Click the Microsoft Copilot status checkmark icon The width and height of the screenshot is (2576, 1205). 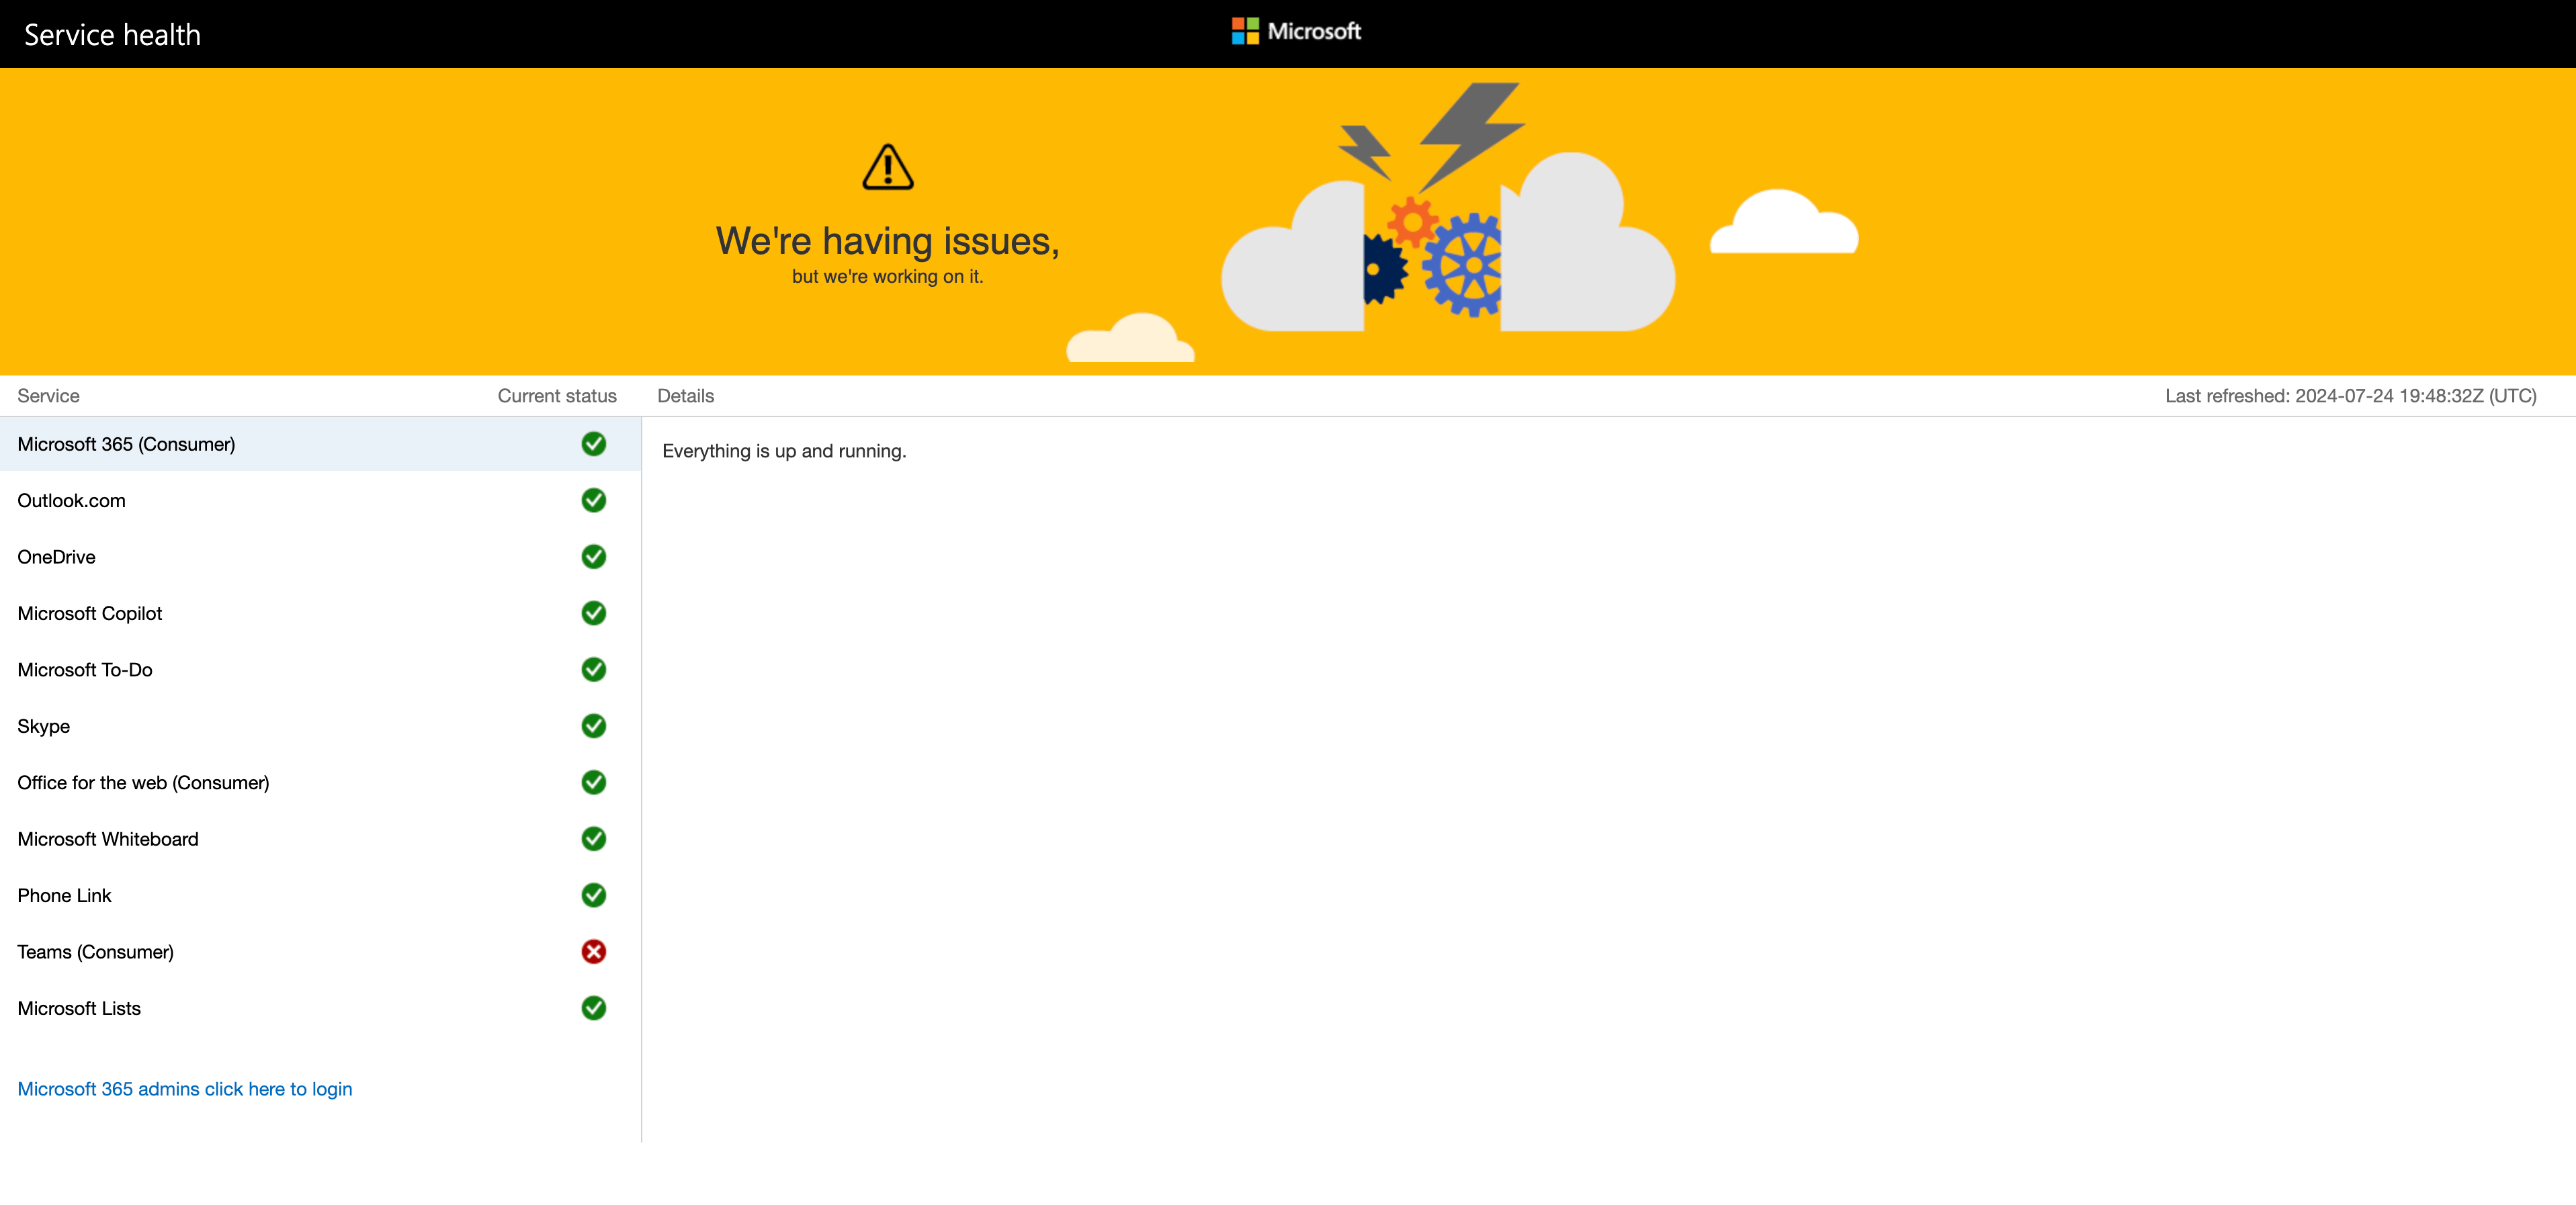tap(593, 613)
